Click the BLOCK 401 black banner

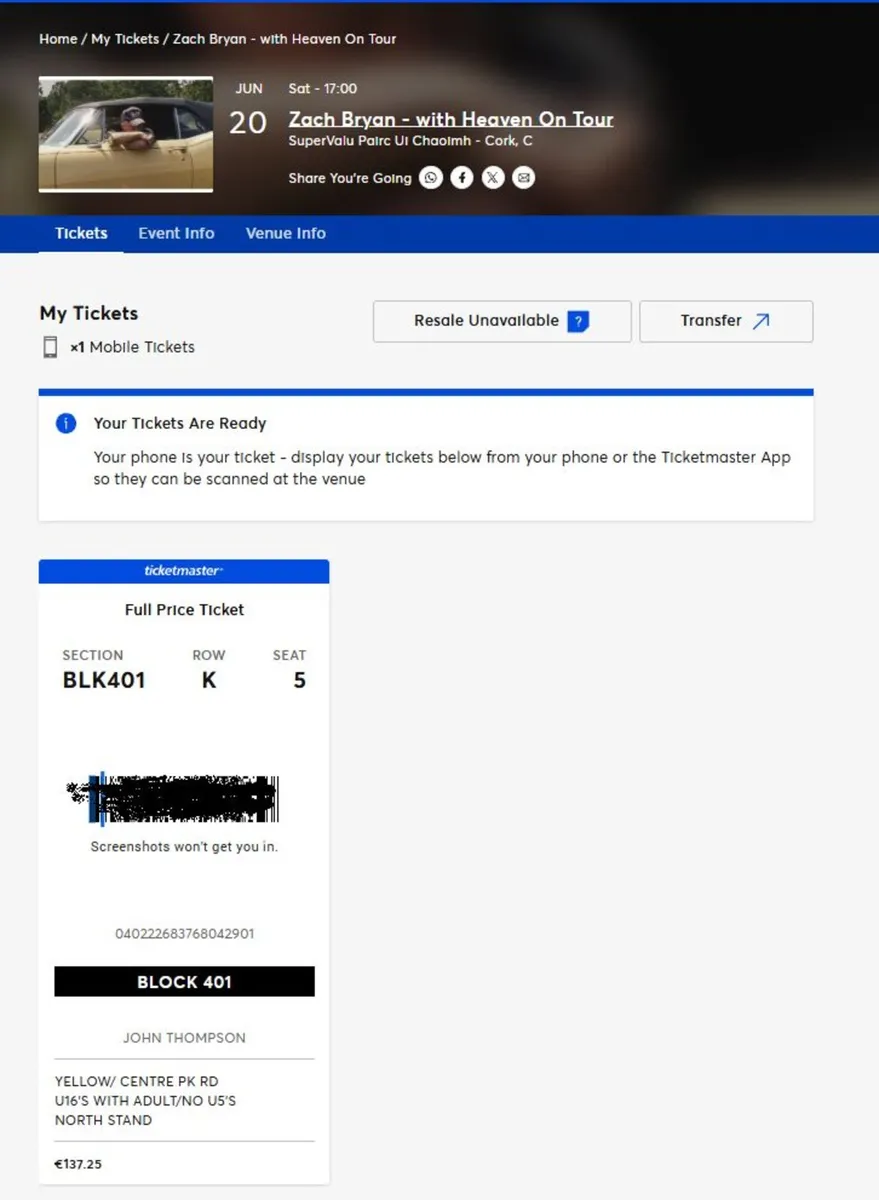tap(184, 982)
